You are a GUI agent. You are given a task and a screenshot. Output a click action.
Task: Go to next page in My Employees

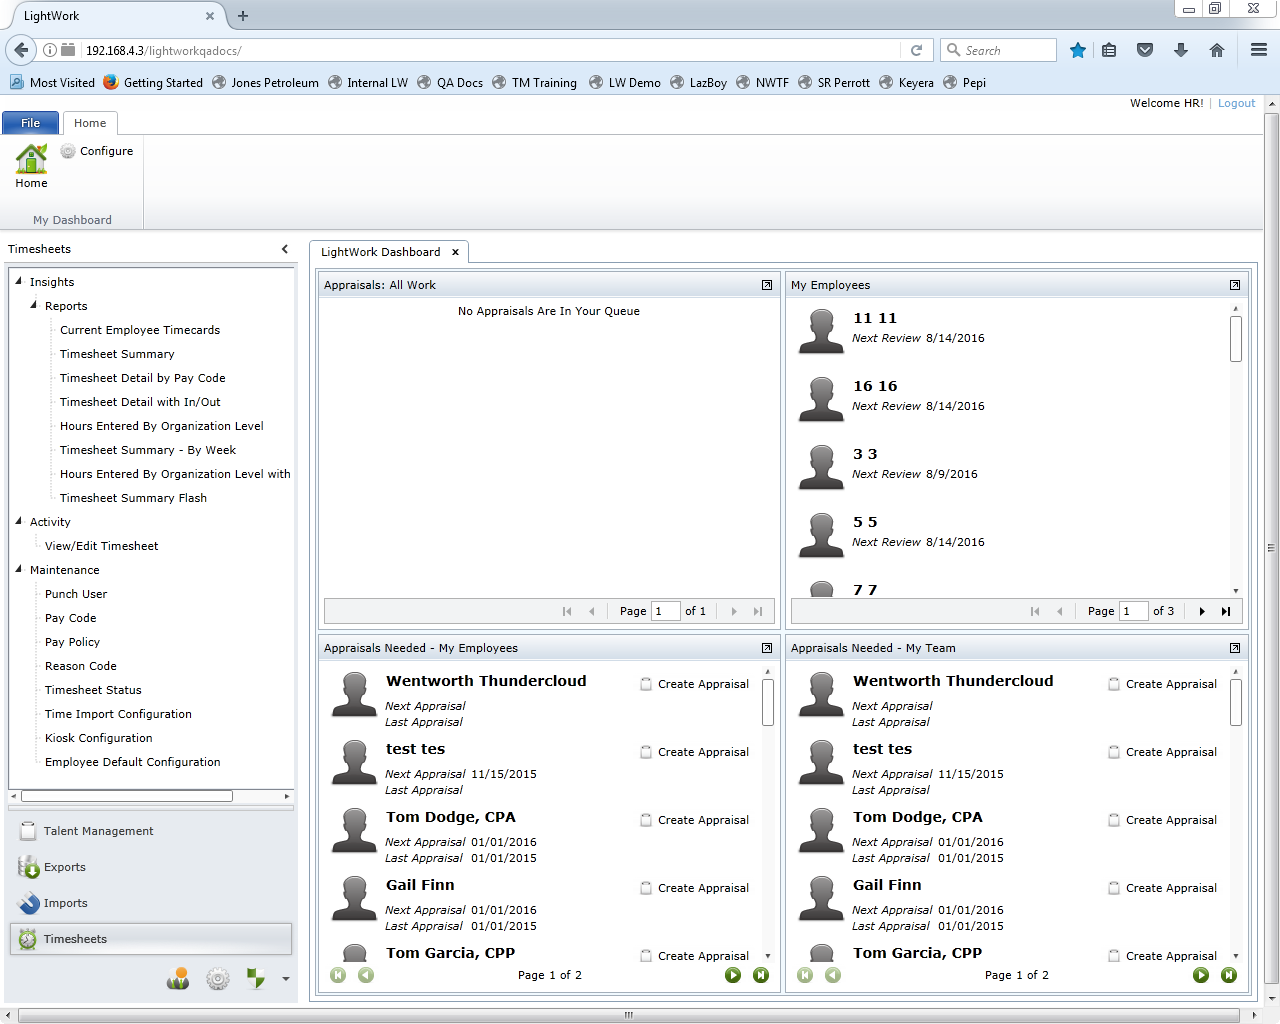click(1202, 611)
